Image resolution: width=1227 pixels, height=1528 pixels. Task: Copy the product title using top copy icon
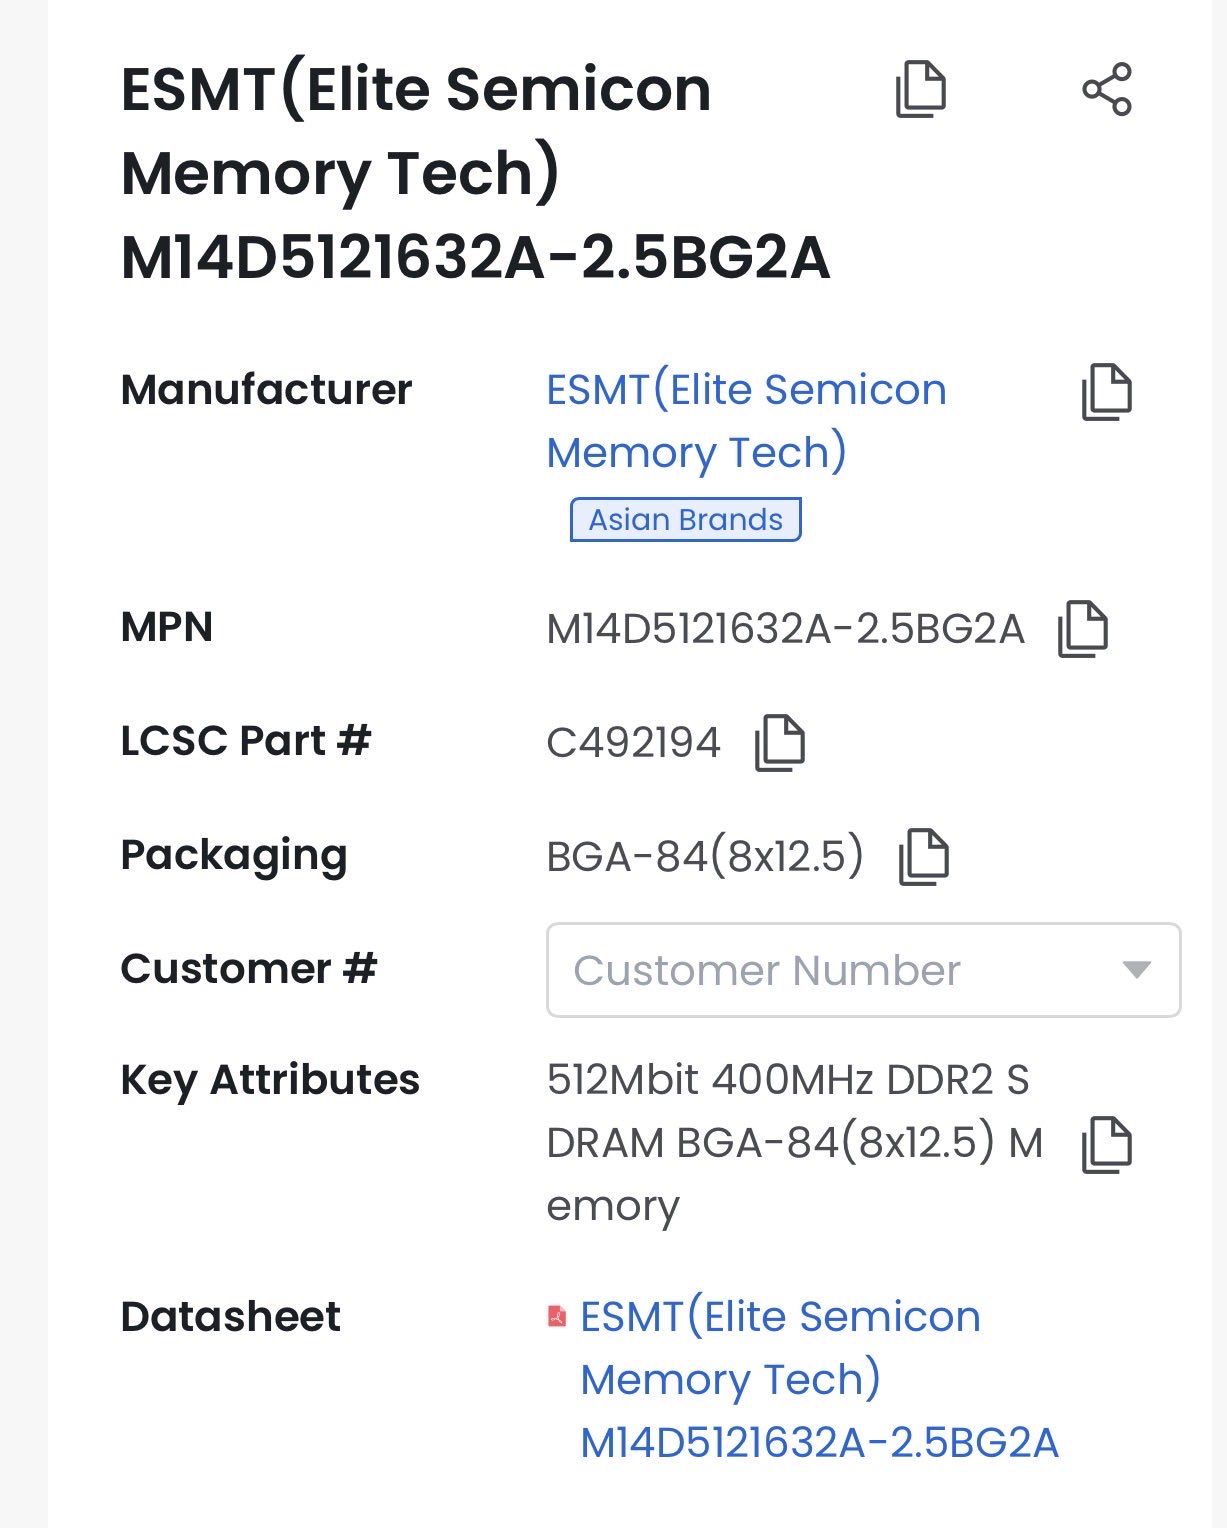click(920, 89)
